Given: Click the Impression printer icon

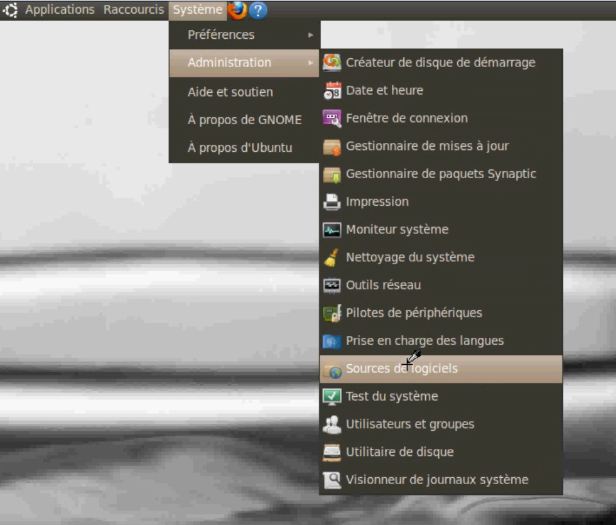Looking at the screenshot, I should (332, 202).
